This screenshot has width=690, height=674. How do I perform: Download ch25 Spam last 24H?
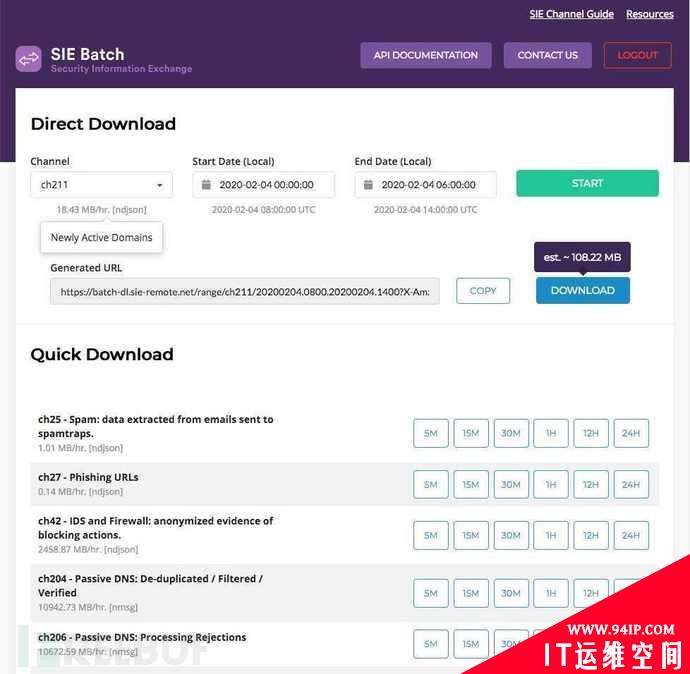pyautogui.click(x=631, y=433)
